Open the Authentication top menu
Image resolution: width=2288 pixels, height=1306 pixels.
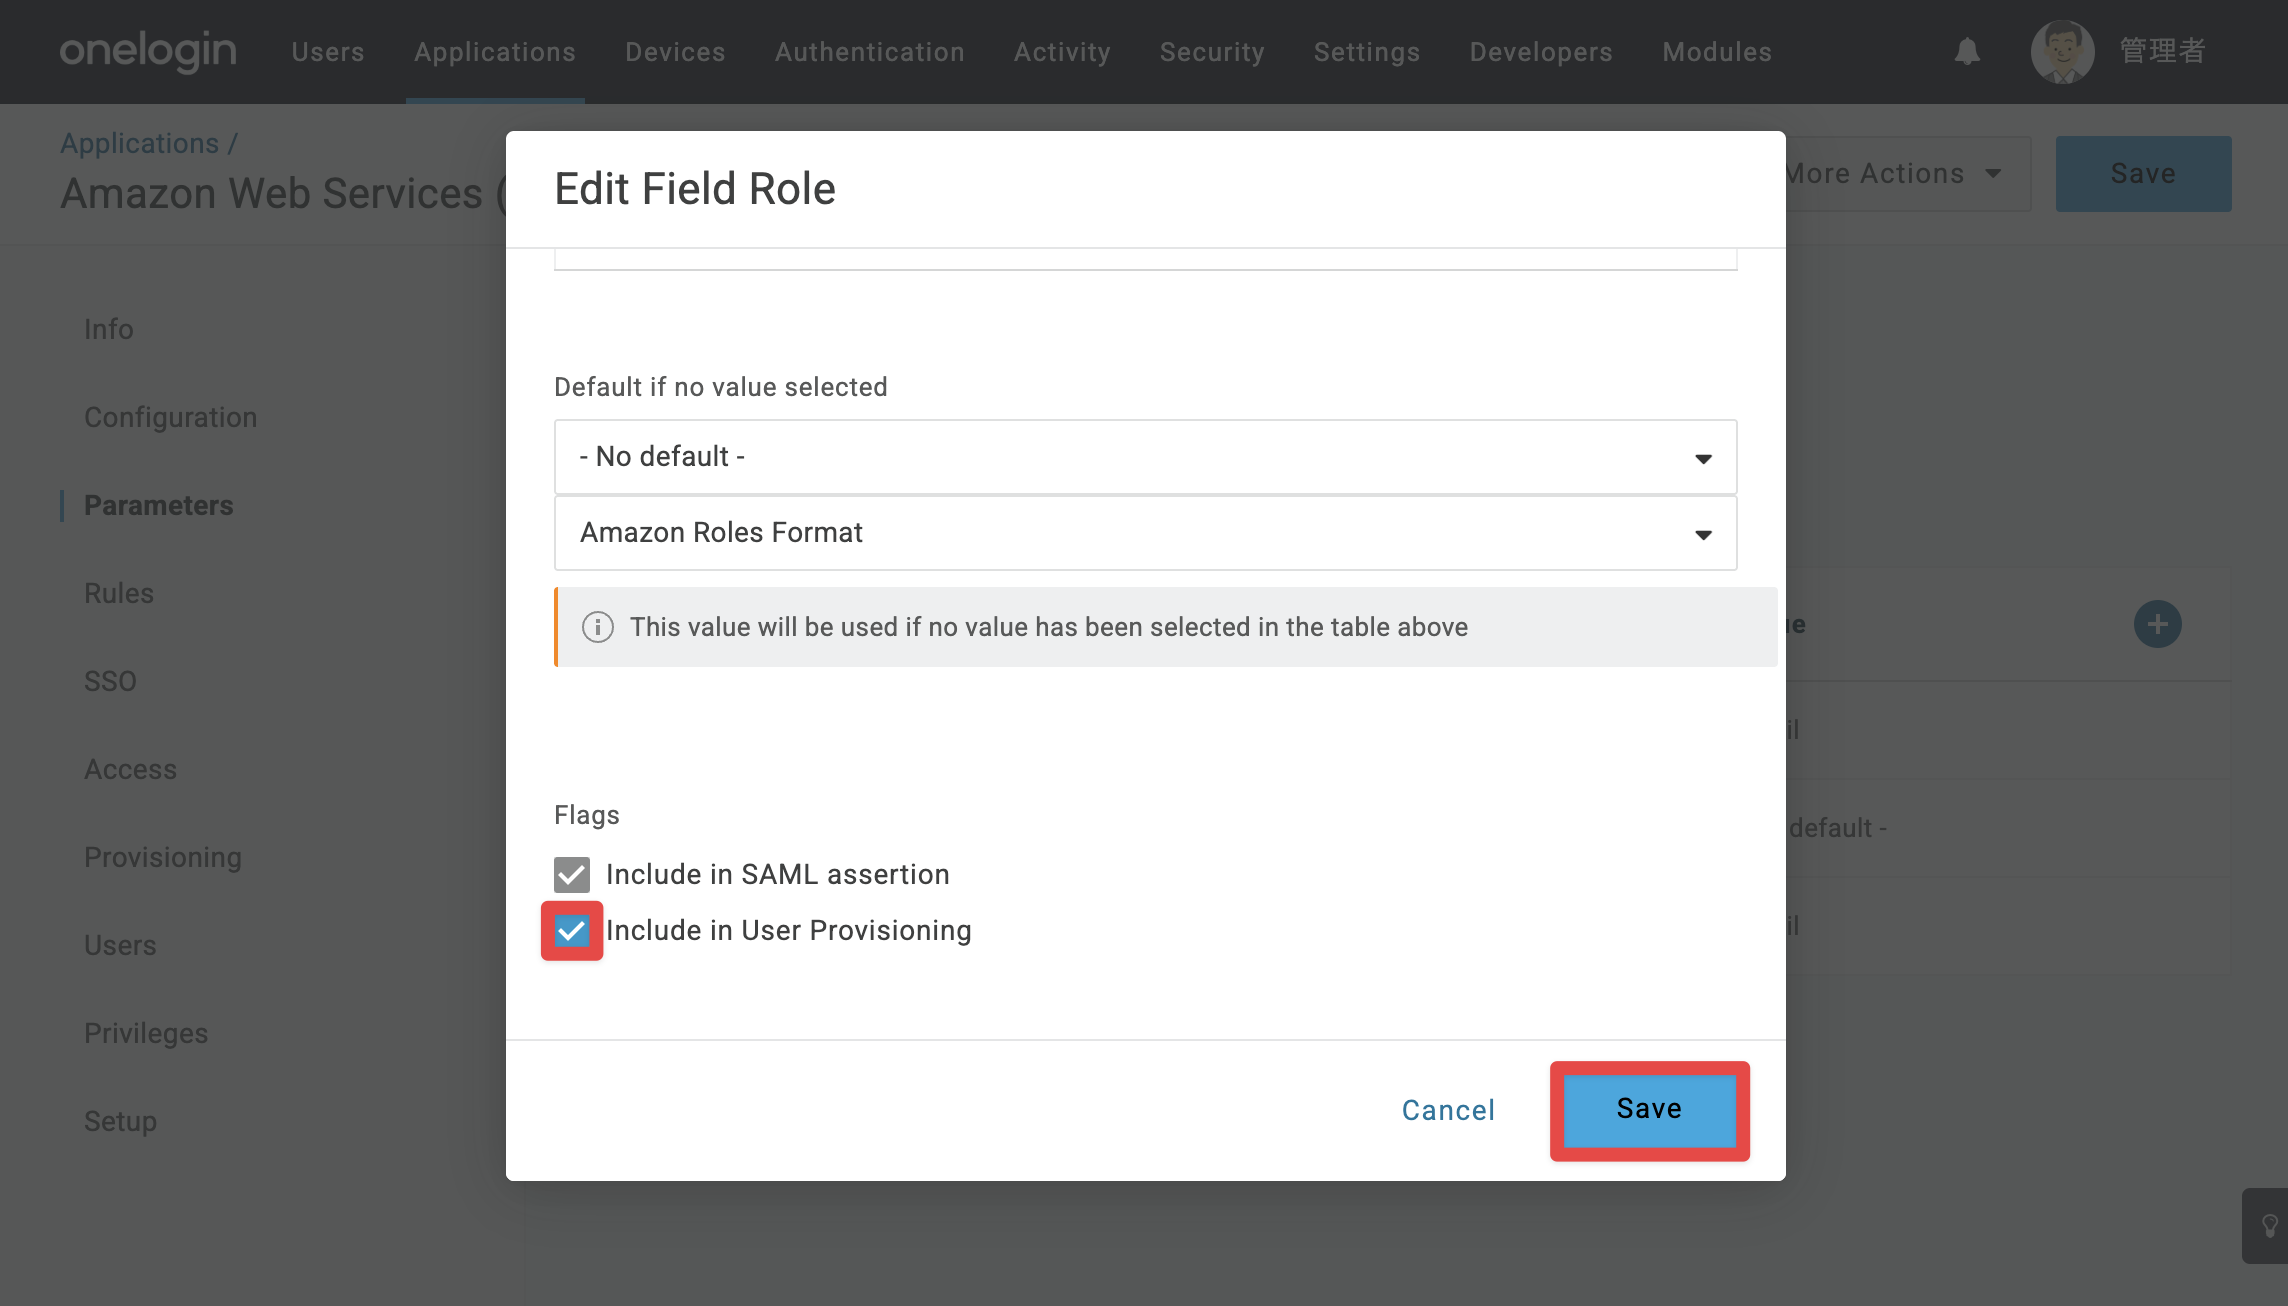[x=870, y=52]
